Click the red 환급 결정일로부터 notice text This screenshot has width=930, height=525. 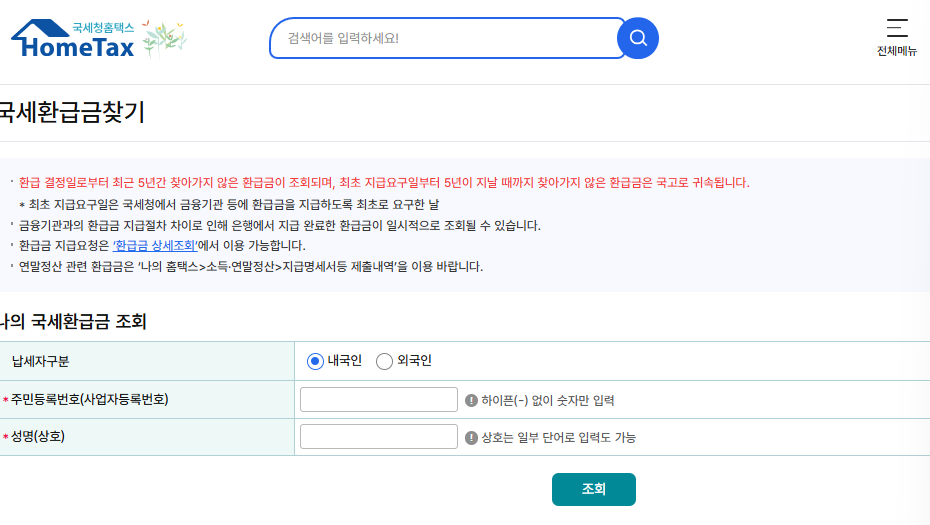point(384,183)
